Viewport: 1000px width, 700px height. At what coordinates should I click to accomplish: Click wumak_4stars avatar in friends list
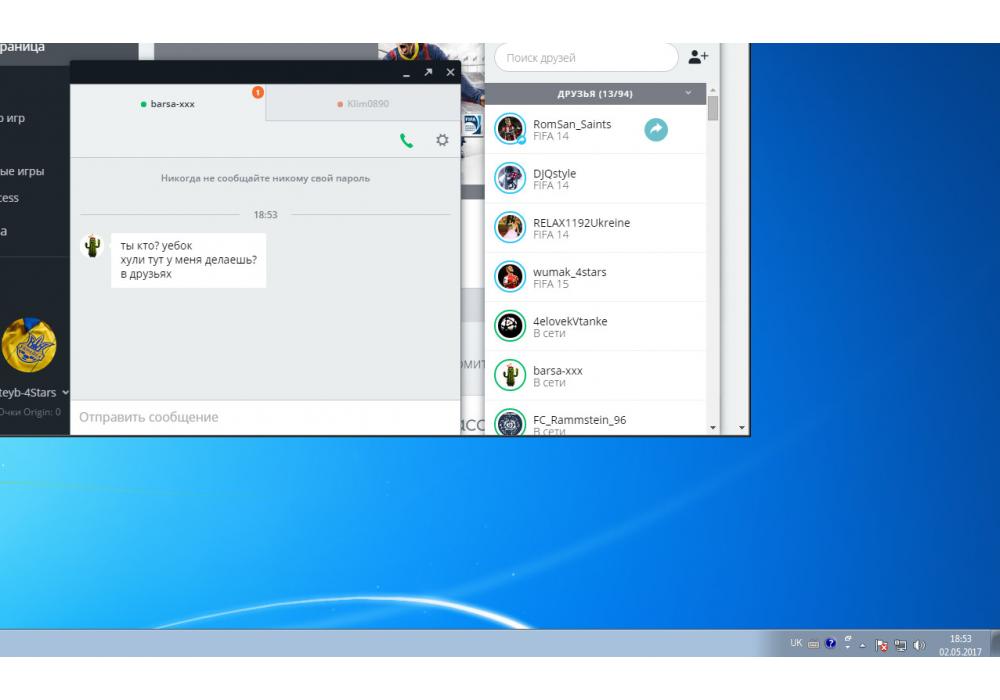(510, 277)
